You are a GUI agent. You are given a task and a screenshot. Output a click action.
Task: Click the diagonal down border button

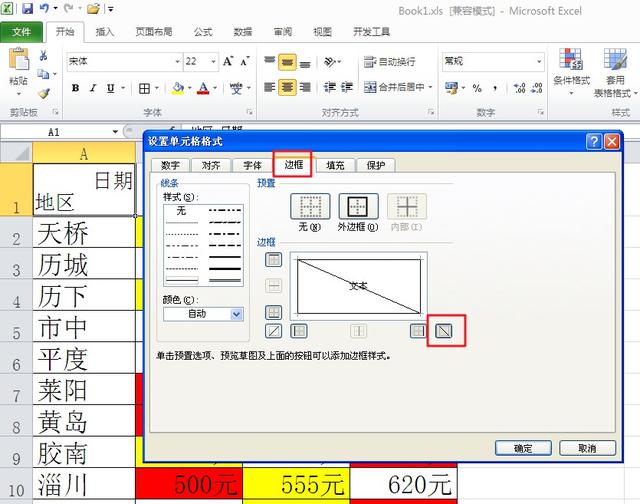pyautogui.click(x=444, y=331)
